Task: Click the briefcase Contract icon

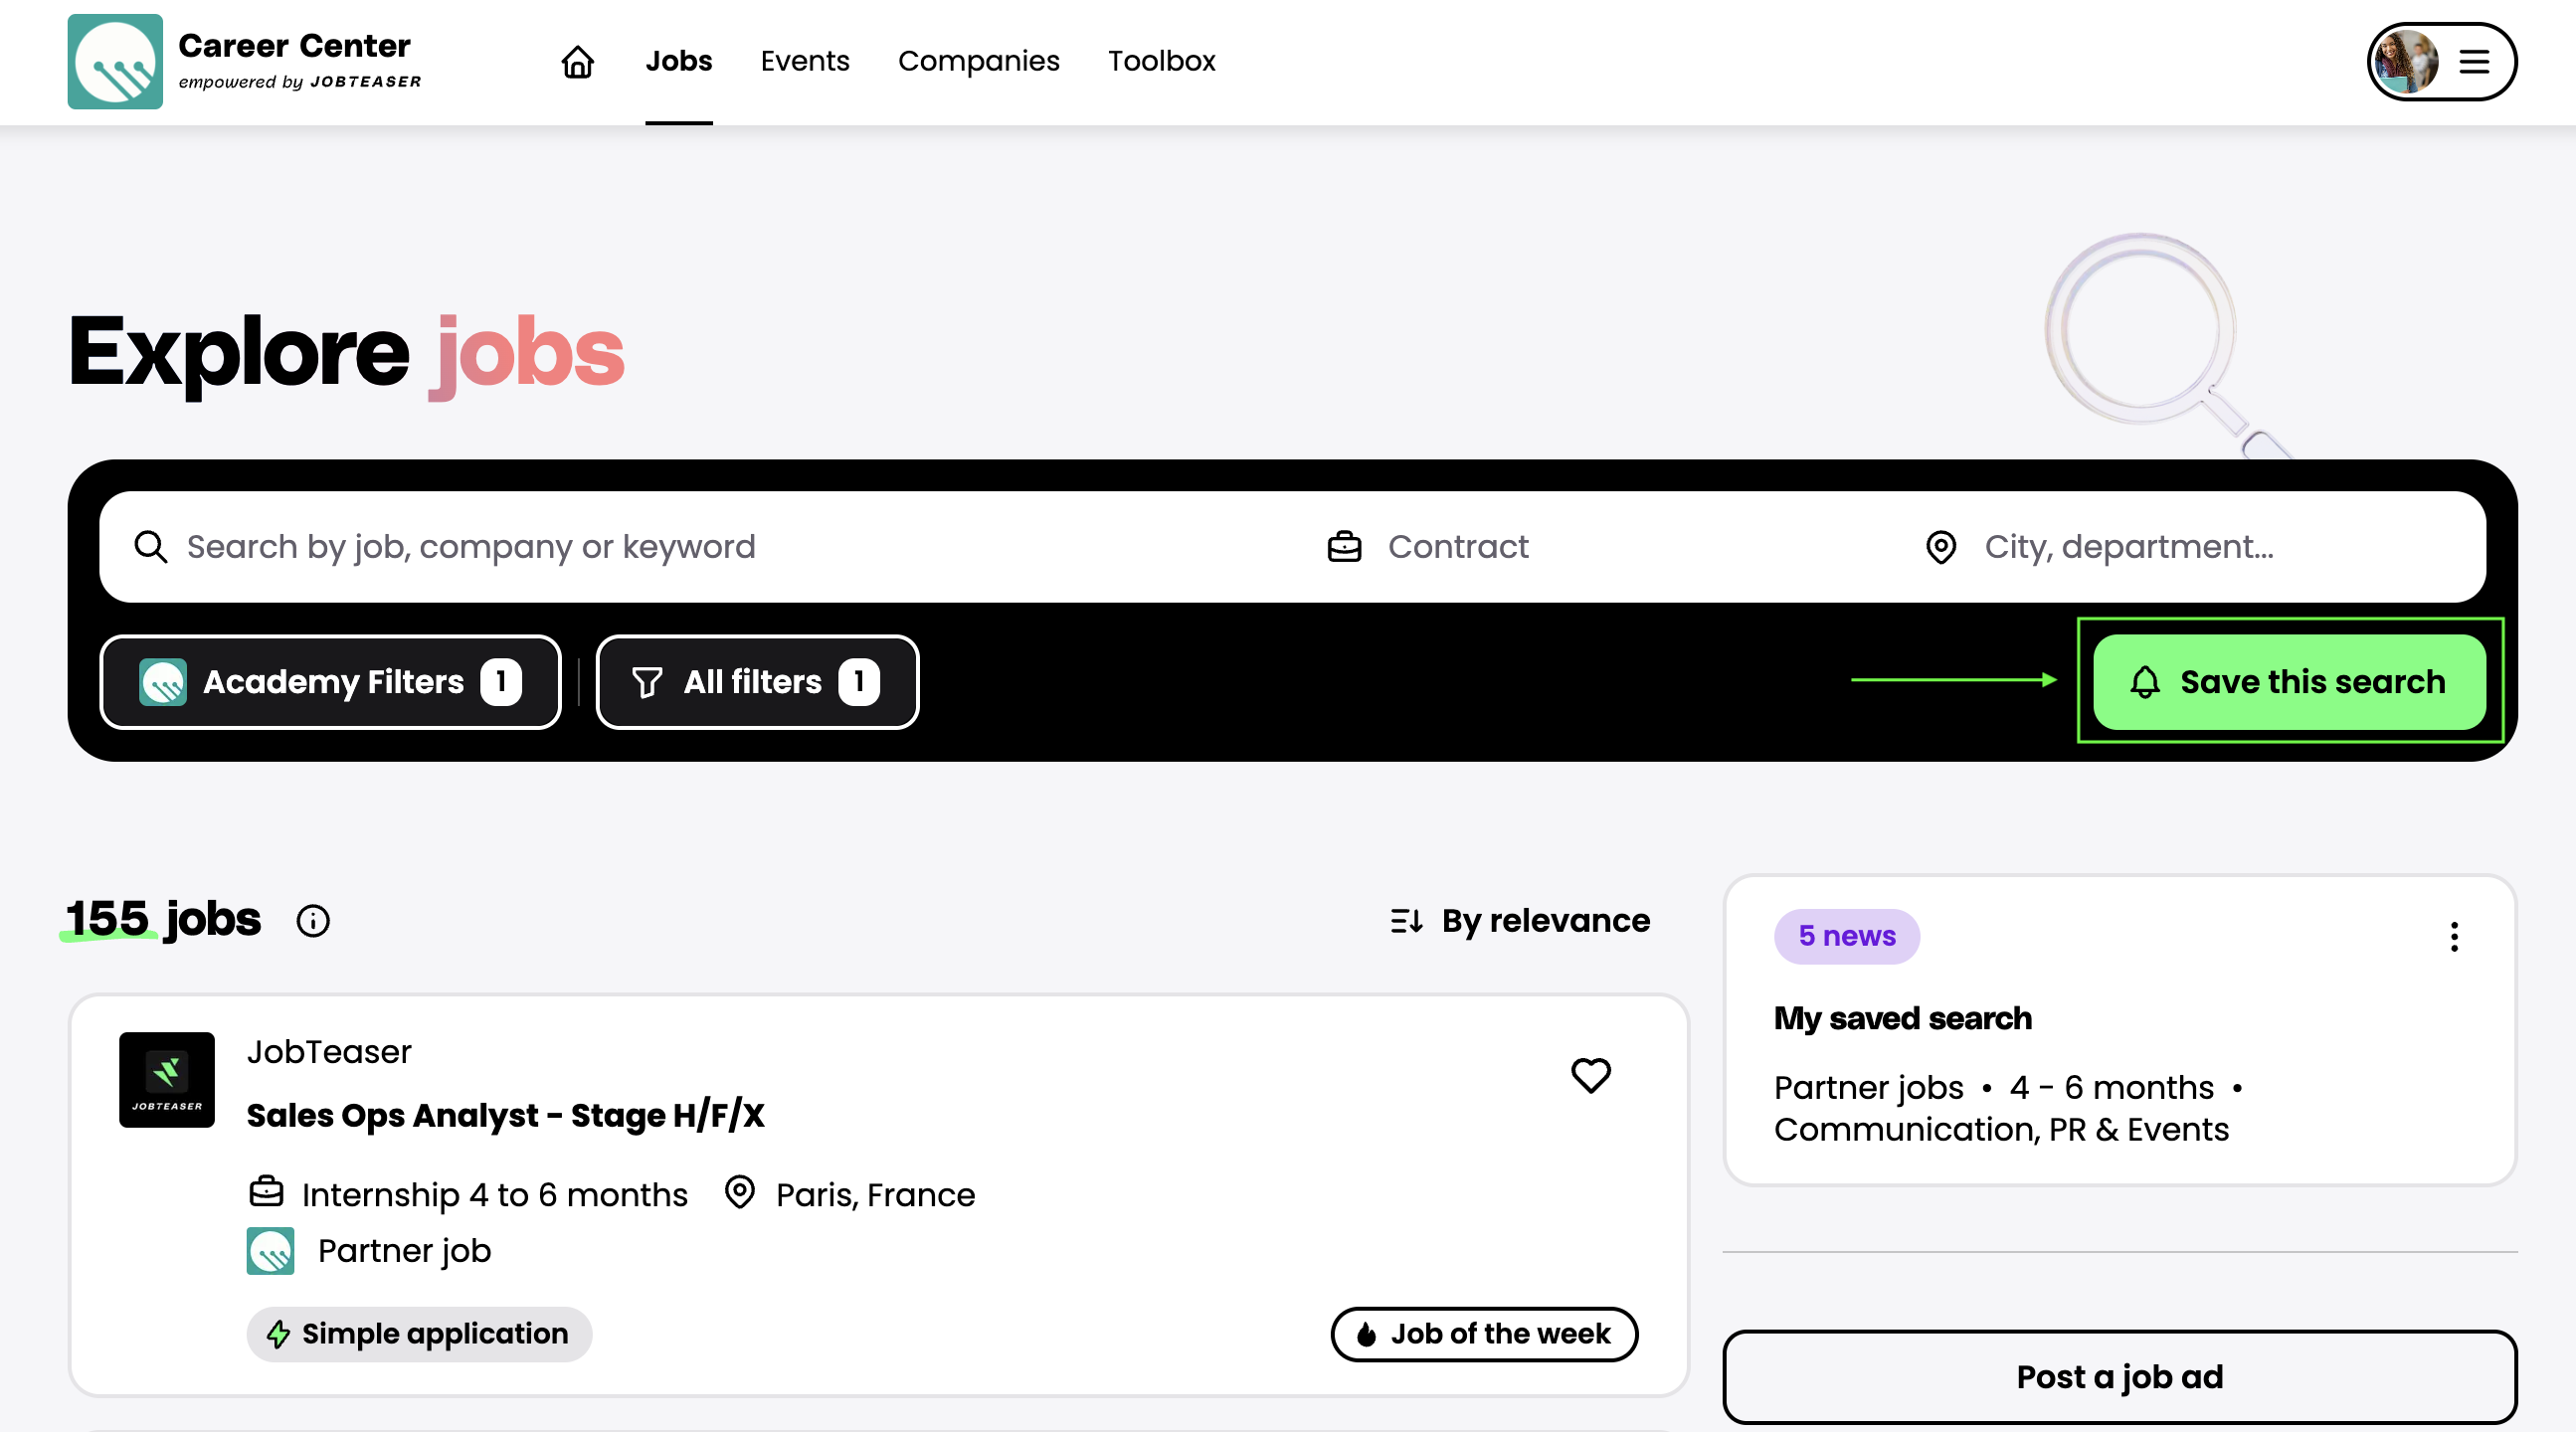Action: (x=1344, y=547)
